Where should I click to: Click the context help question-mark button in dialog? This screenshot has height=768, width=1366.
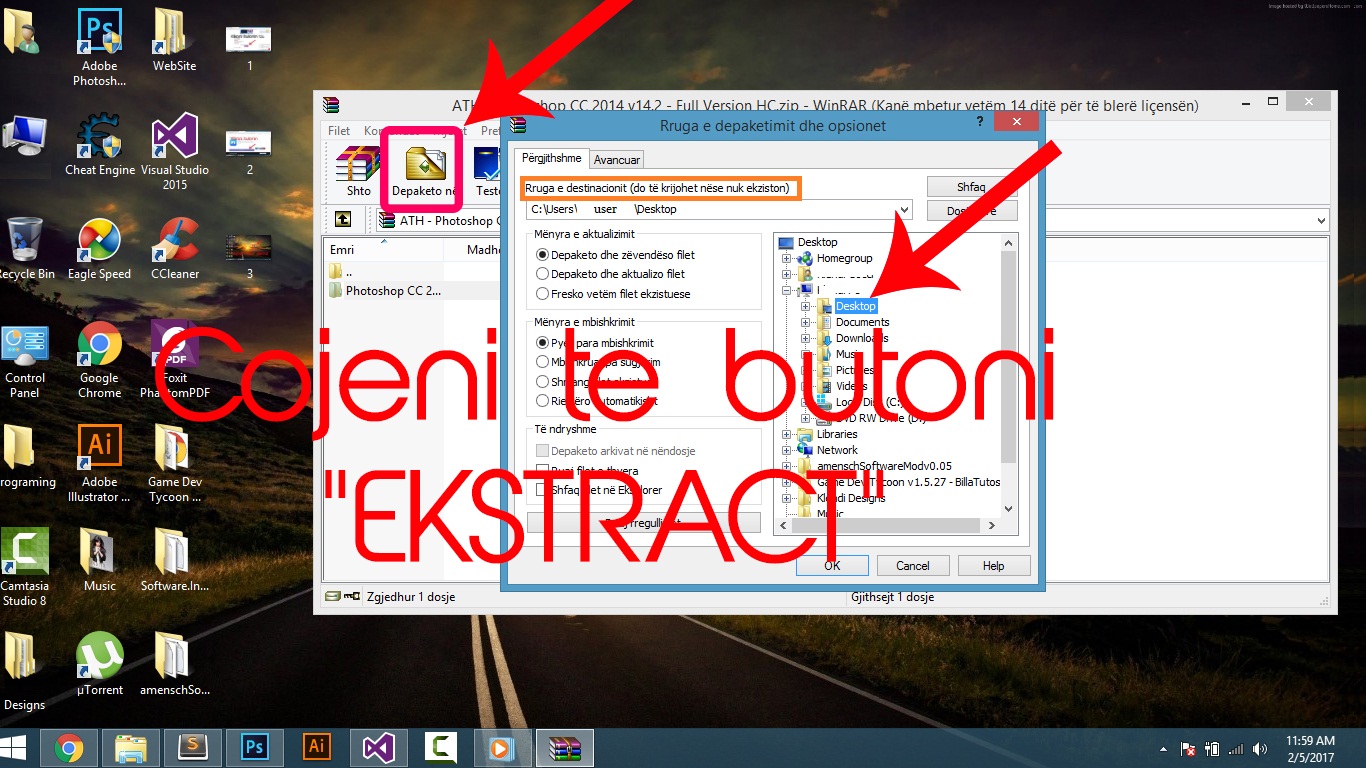[x=979, y=122]
